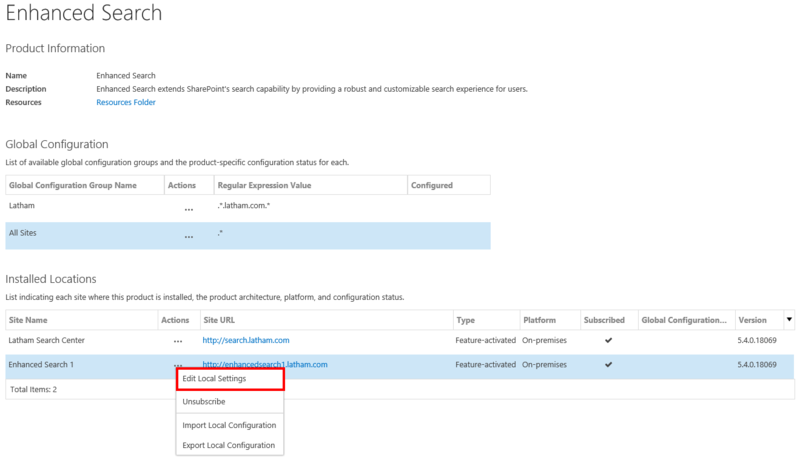This screenshot has width=800, height=465.
Task: Click Subscribed checkmark for Enhanced Search 1
Action: coord(608,365)
